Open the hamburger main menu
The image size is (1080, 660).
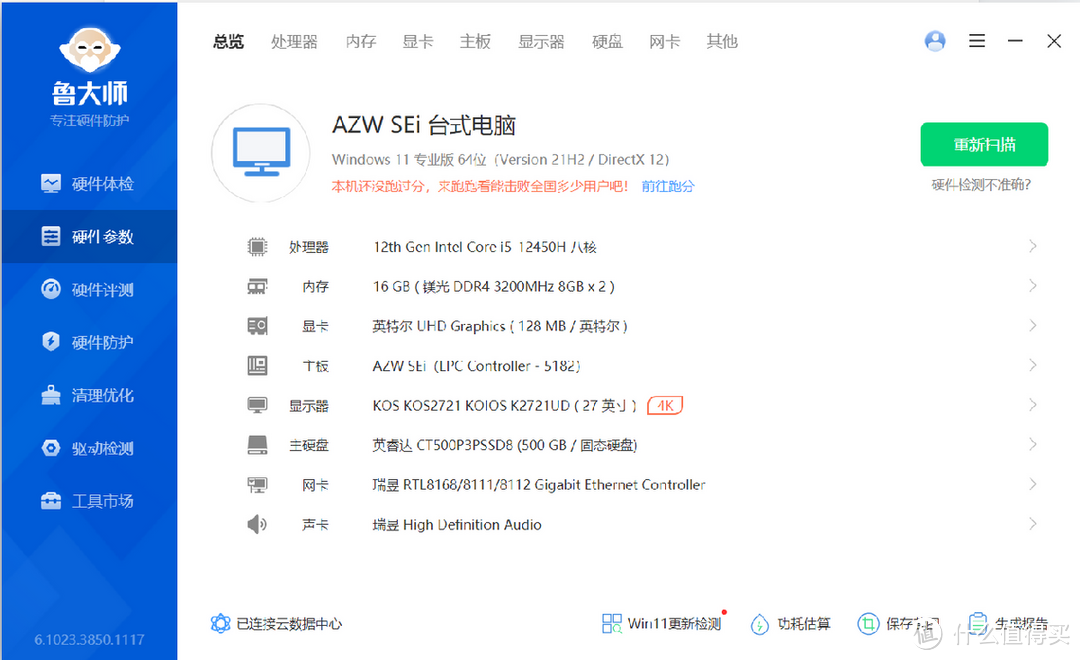(977, 41)
